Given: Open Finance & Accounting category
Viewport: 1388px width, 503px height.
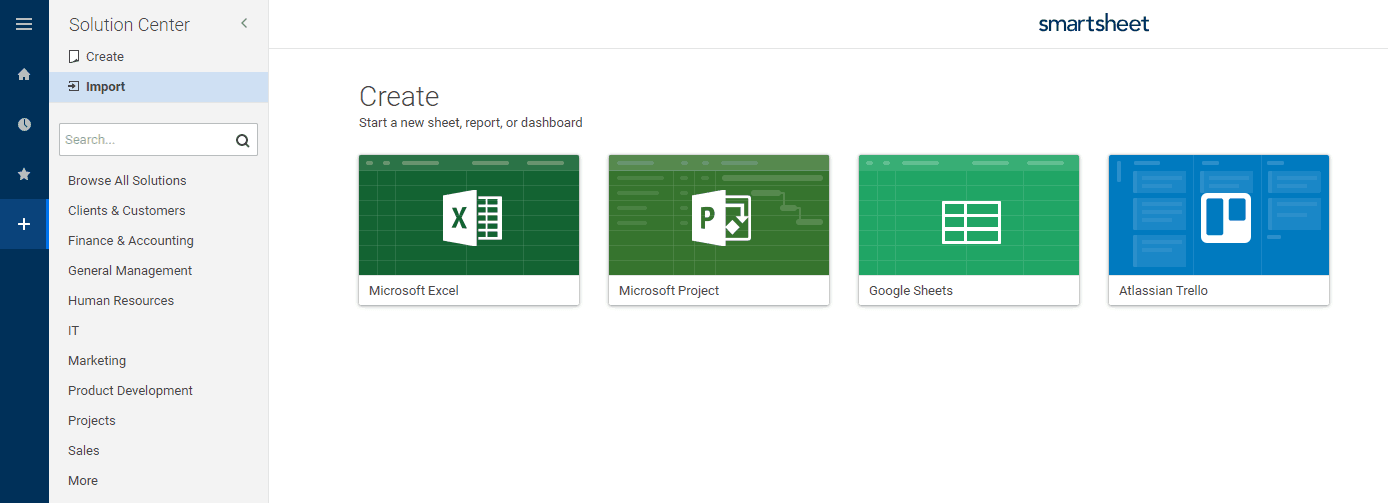Looking at the screenshot, I should pyautogui.click(x=131, y=241).
